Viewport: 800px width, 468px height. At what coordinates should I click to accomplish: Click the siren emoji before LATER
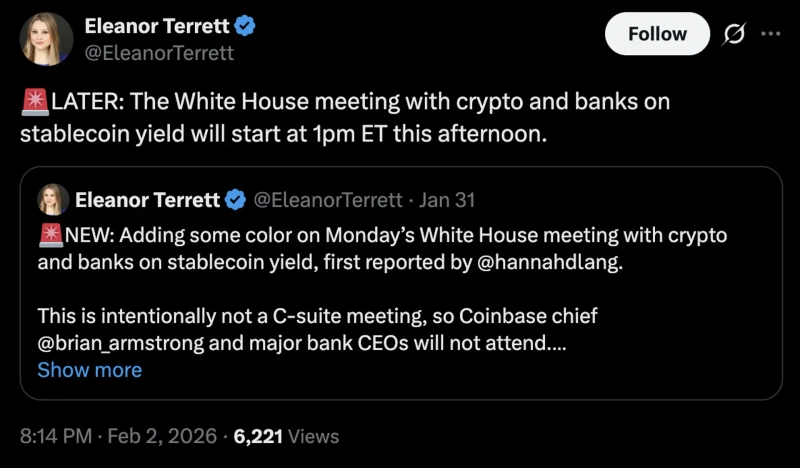pos(35,102)
